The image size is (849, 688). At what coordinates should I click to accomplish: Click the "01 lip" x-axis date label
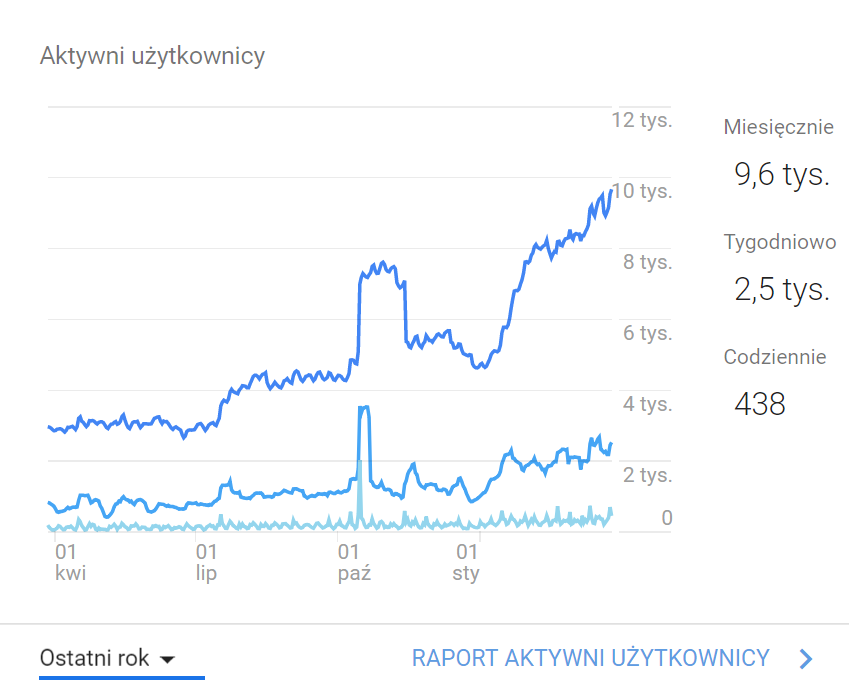(x=206, y=562)
